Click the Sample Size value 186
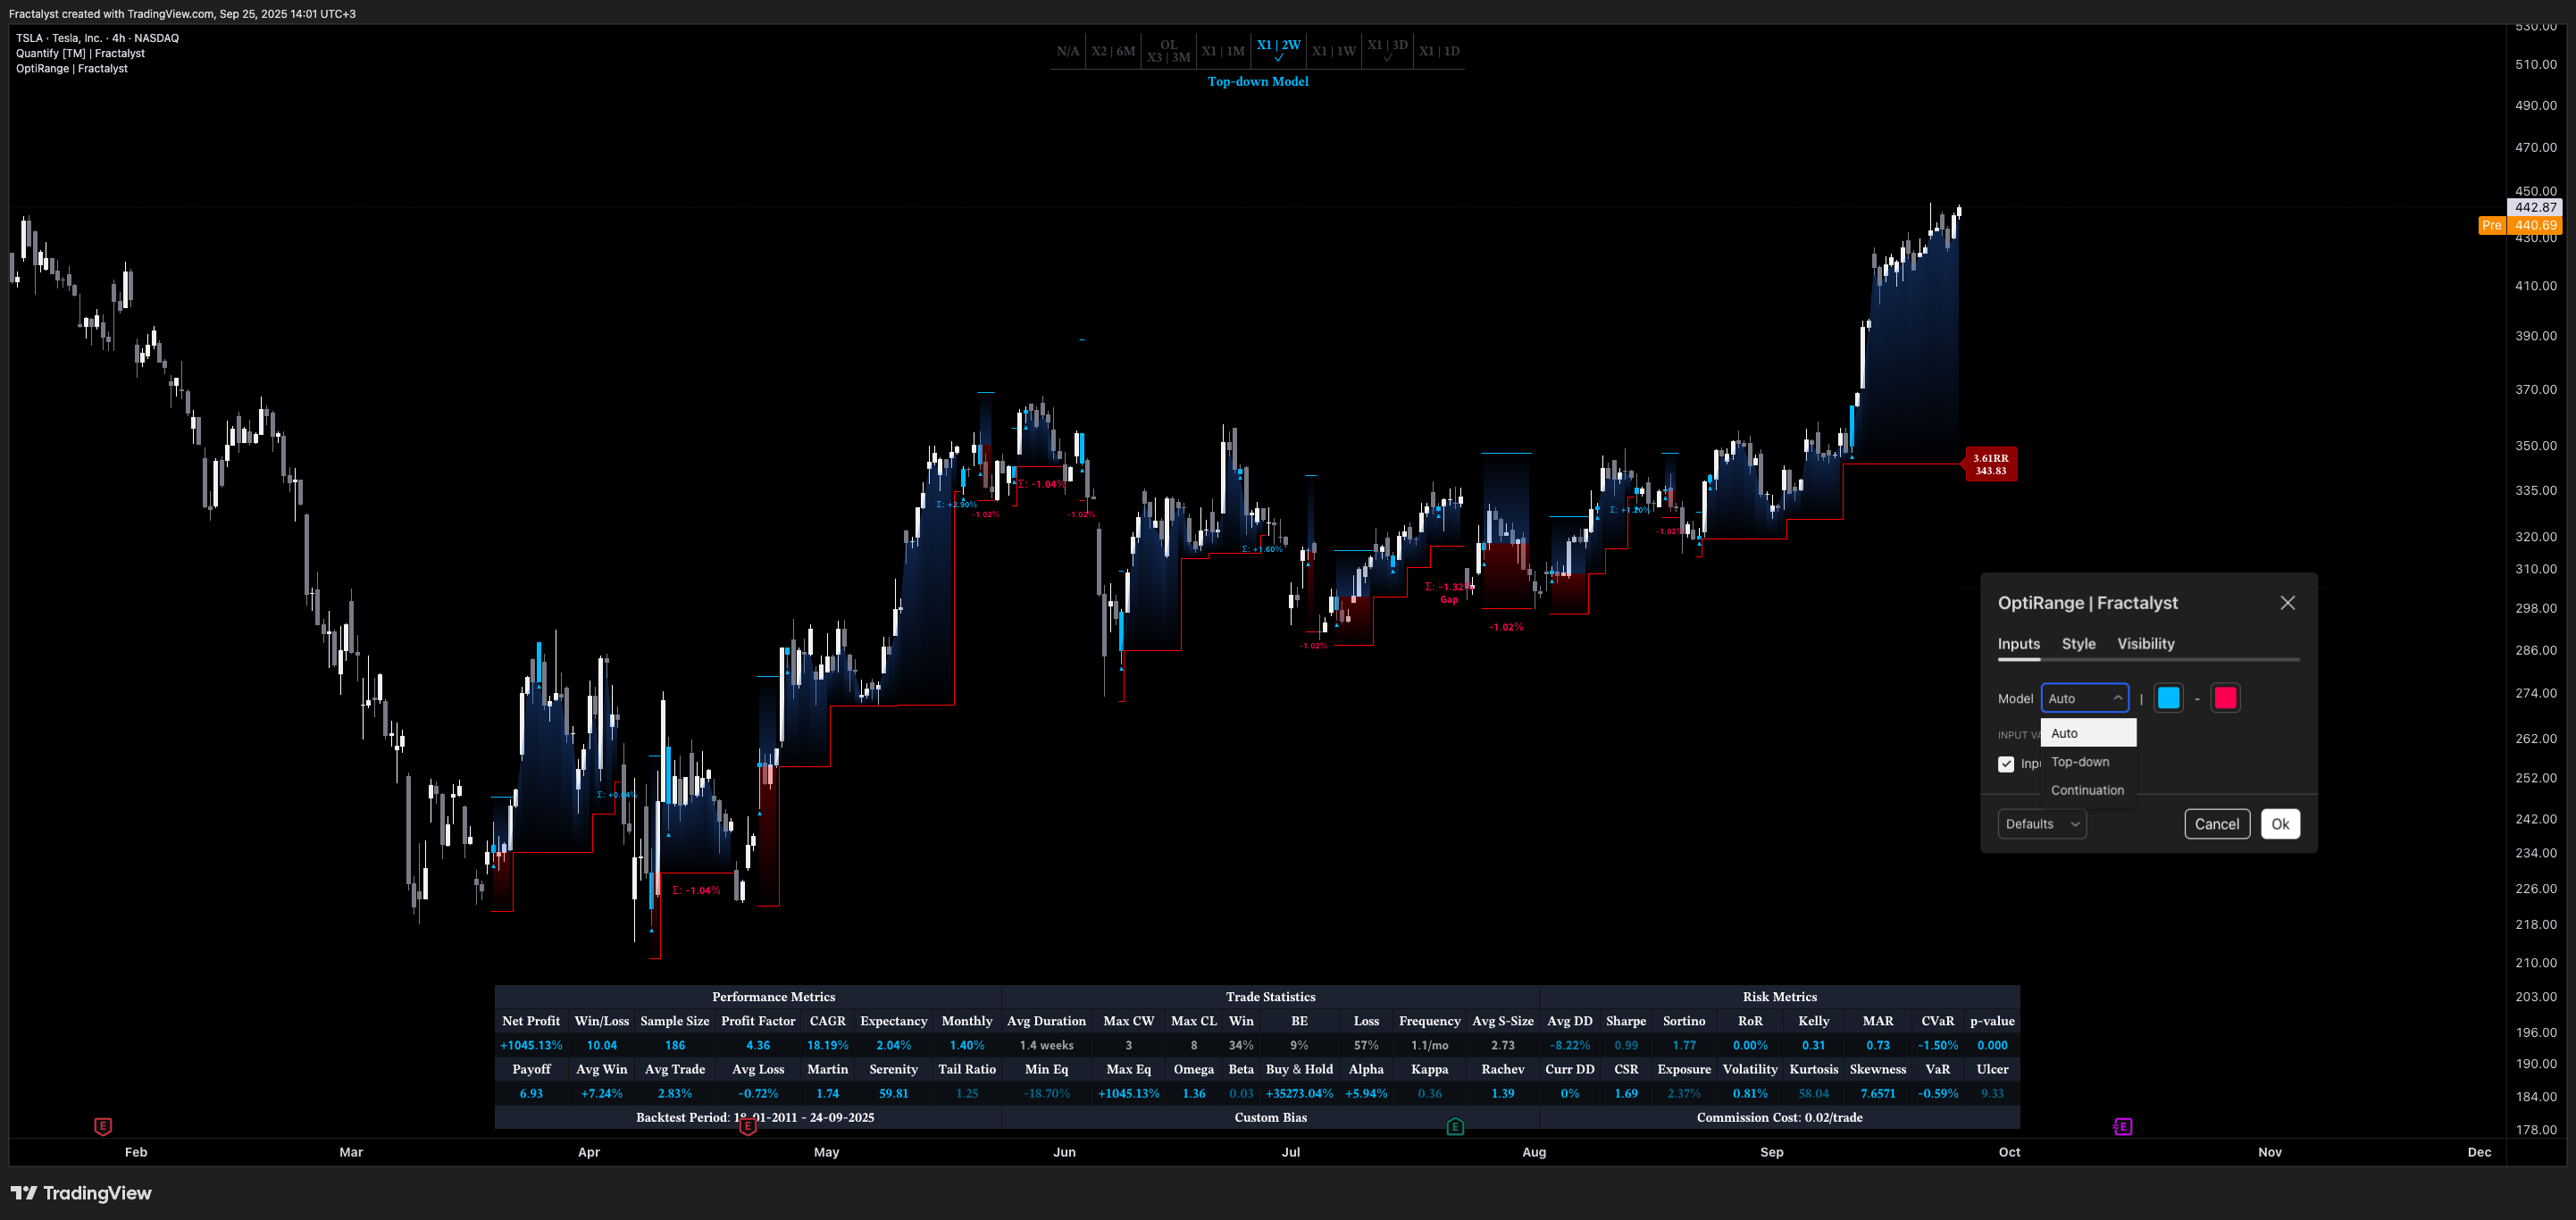This screenshot has height=1220, width=2576. tap(675, 1045)
